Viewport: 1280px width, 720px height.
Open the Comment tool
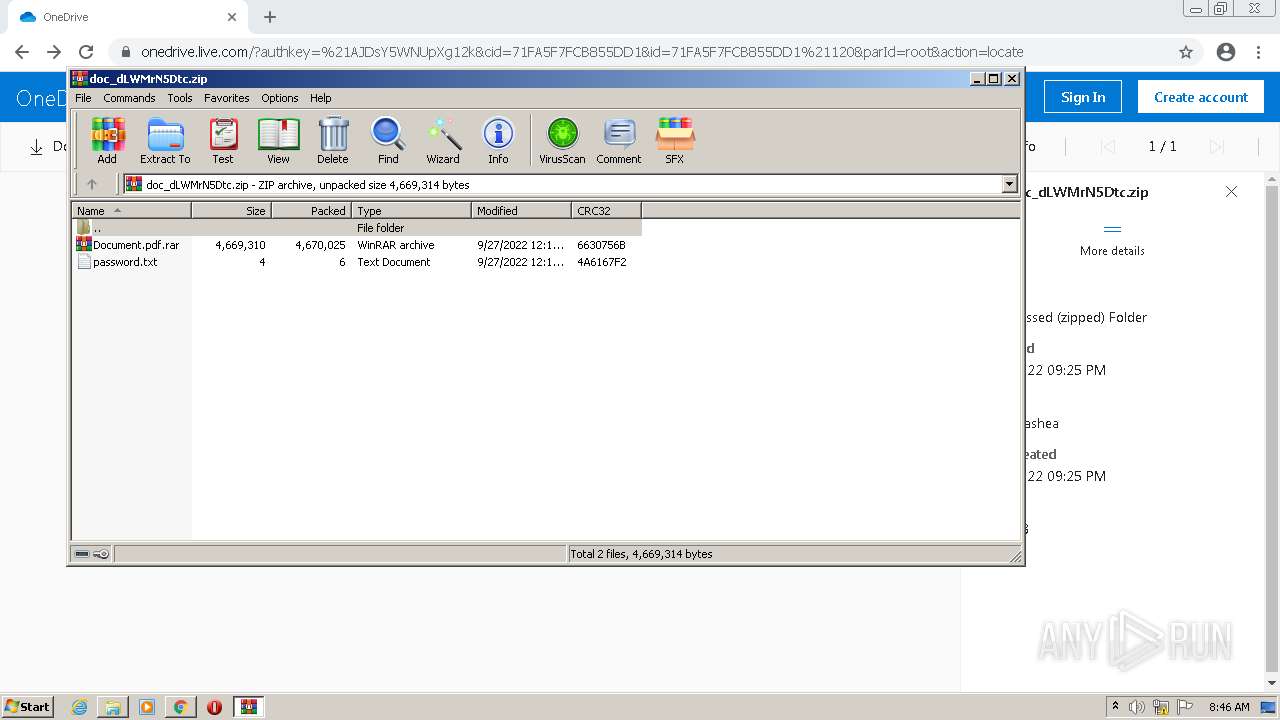[x=619, y=140]
